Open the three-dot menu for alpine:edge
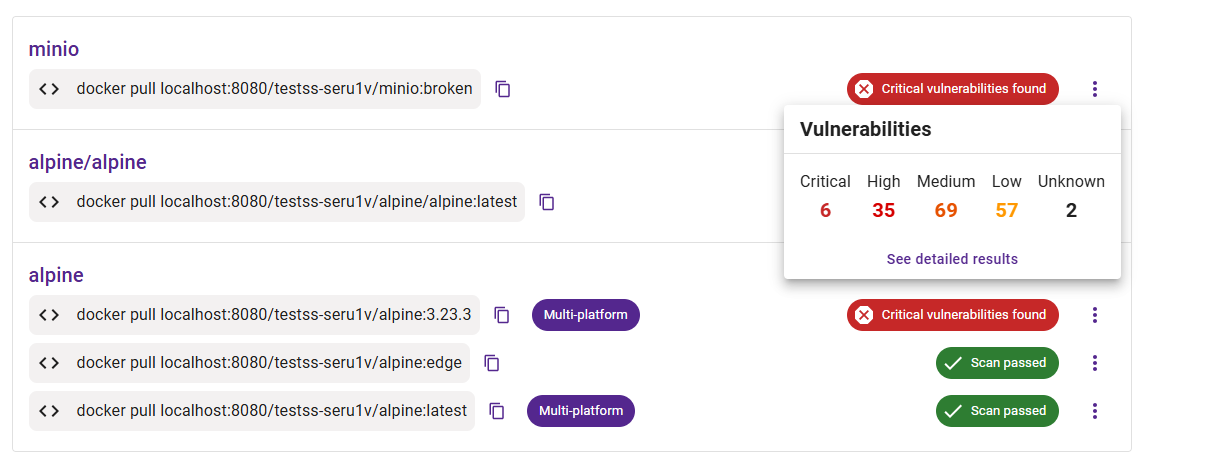 [x=1095, y=363]
